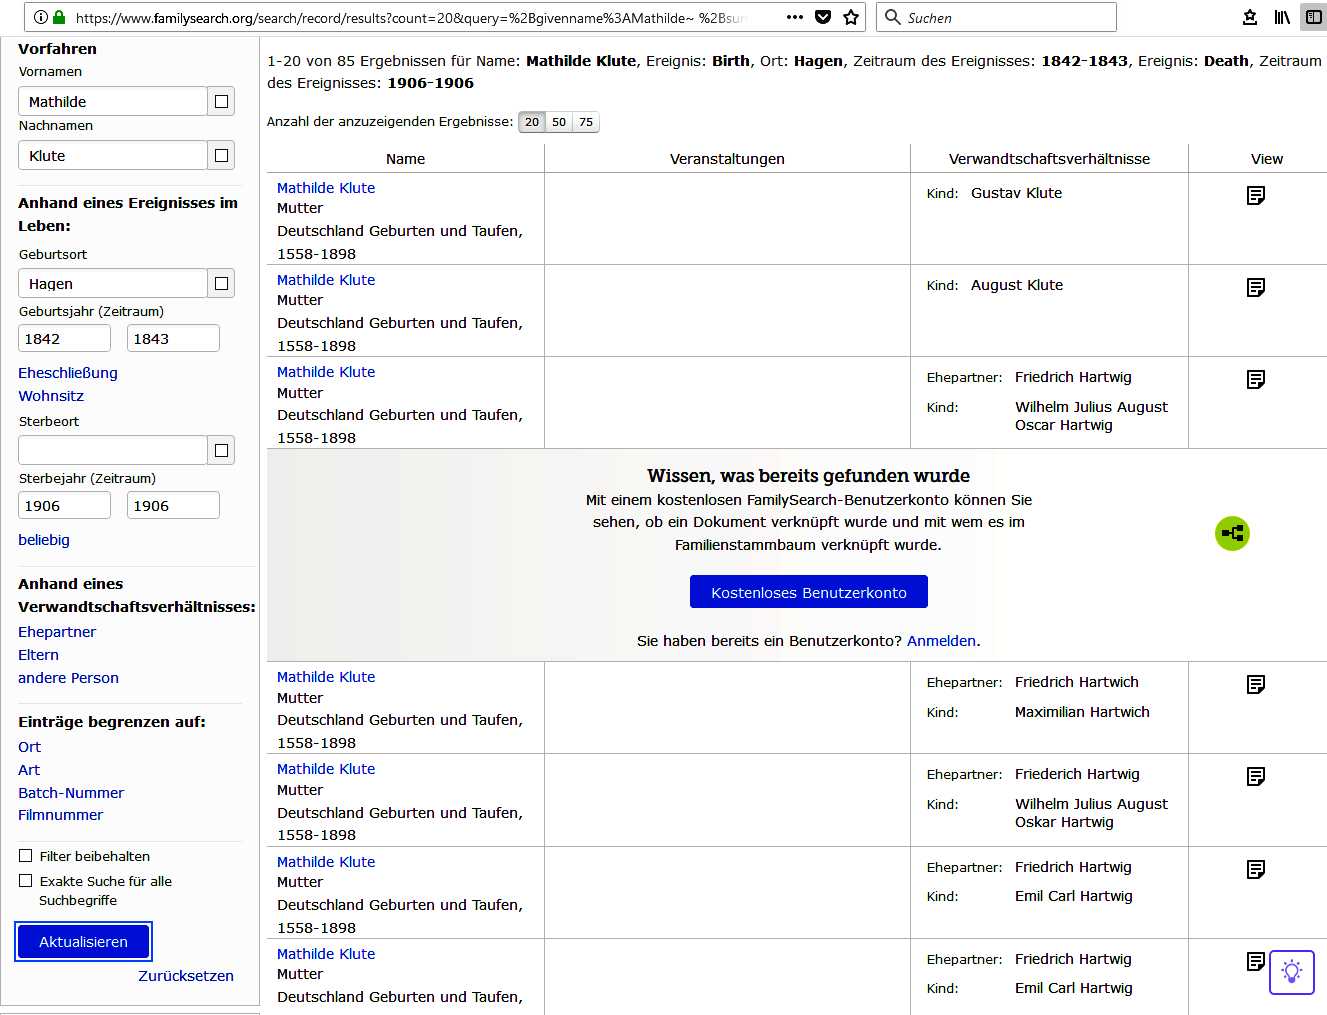The image size is (1327, 1015).
Task: View record document for Gustav Klute row
Action: (1256, 195)
